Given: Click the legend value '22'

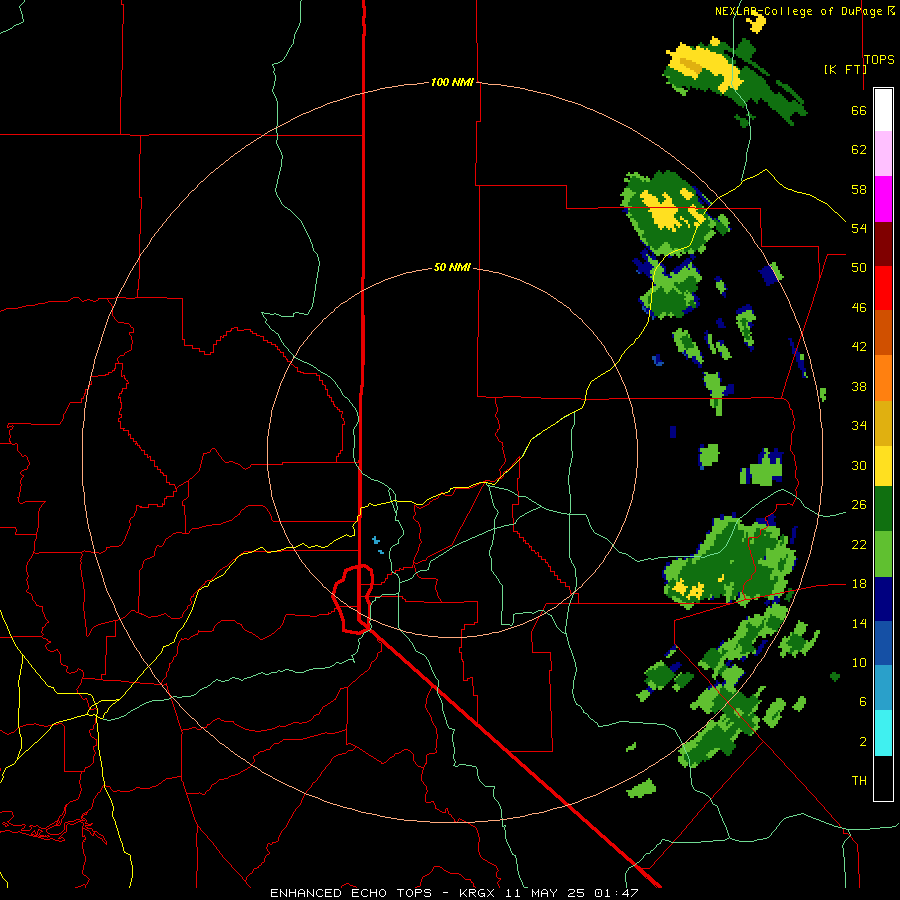Looking at the screenshot, I should [859, 544].
